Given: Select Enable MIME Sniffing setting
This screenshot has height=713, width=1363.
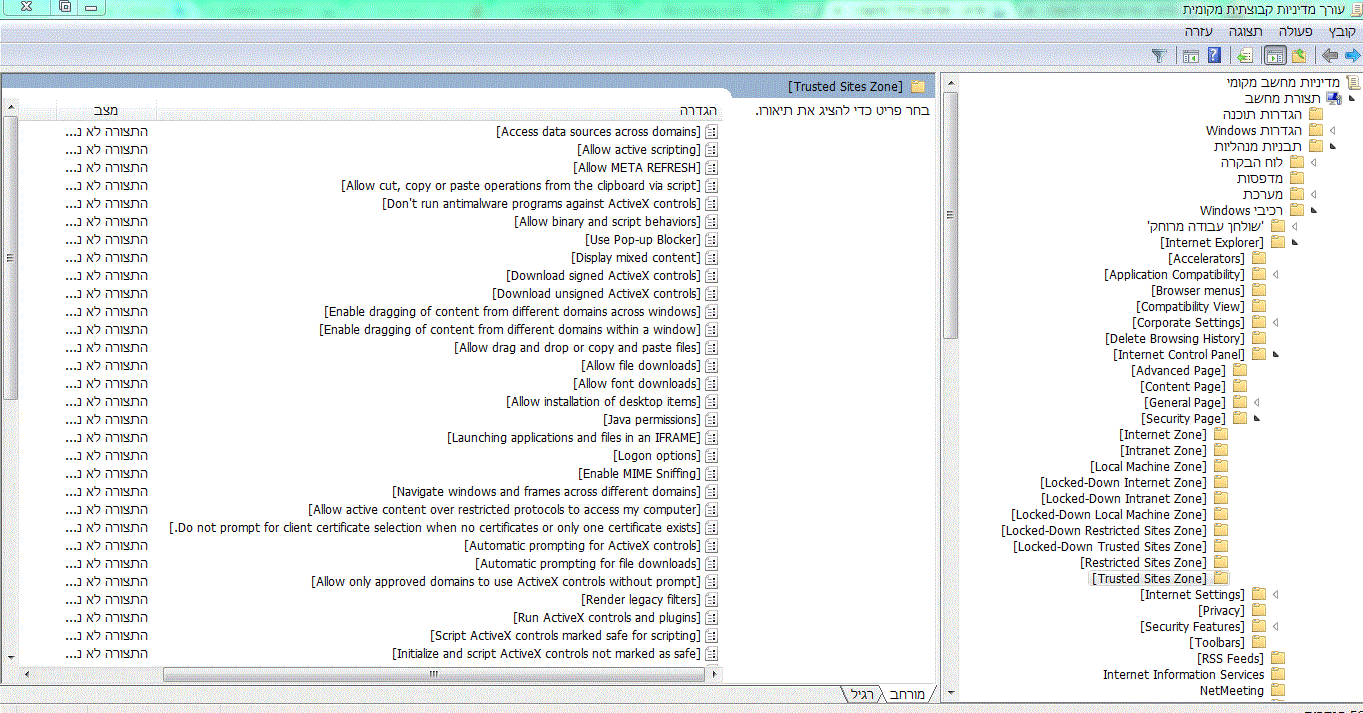Looking at the screenshot, I should [640, 474].
